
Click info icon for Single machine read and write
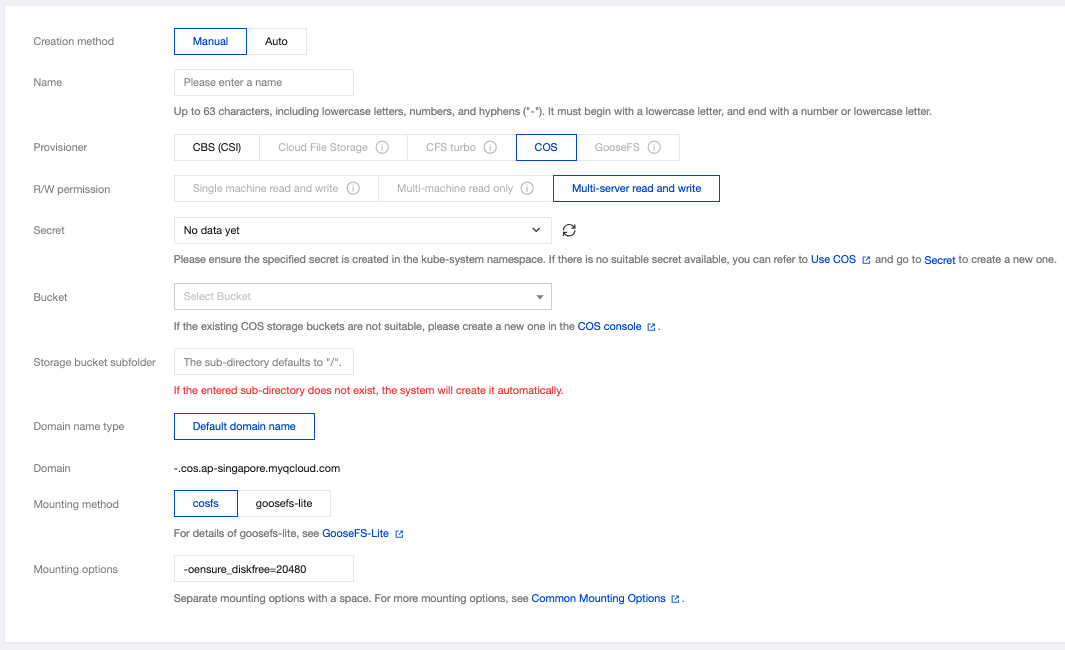[353, 188]
